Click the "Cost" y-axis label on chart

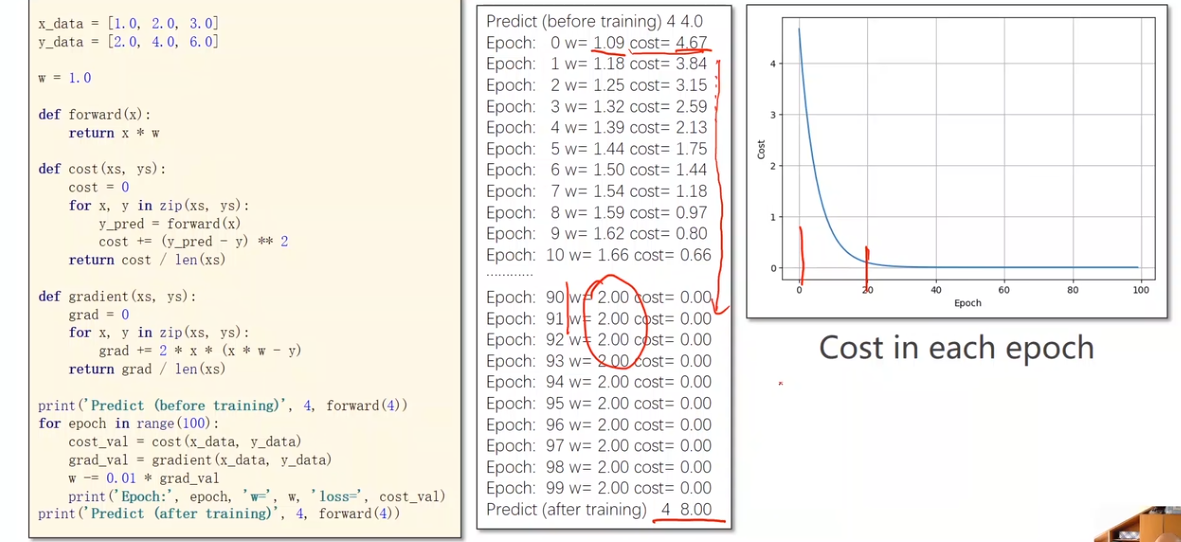(761, 148)
